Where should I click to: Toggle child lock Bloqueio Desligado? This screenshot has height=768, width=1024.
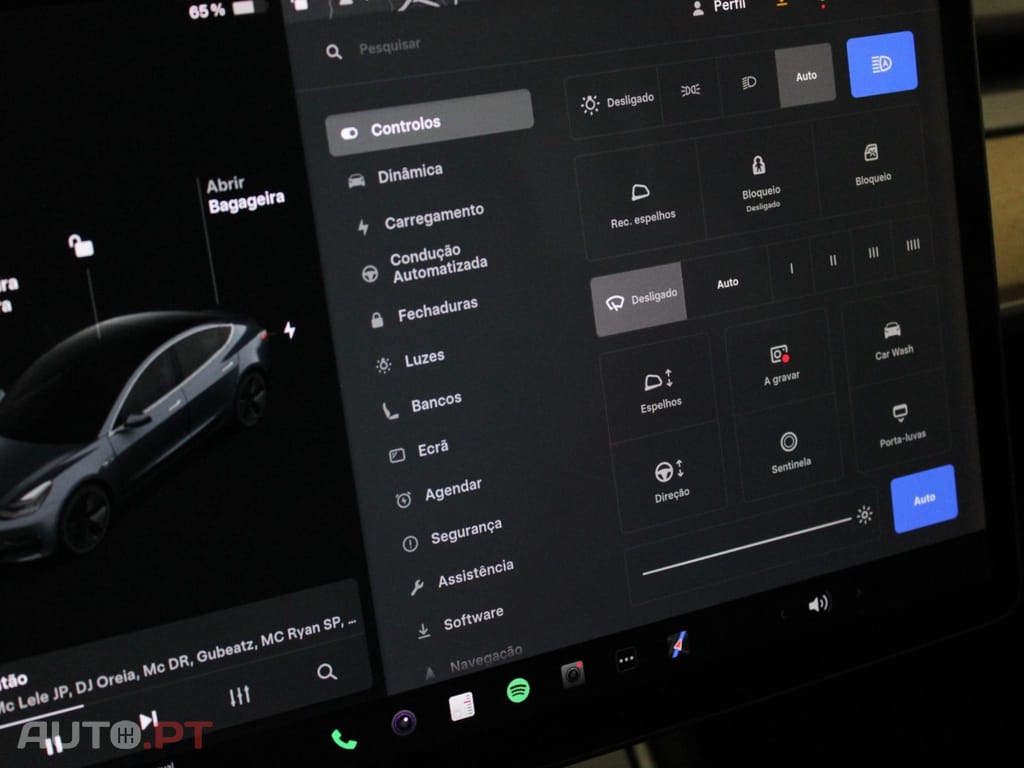pyautogui.click(x=760, y=183)
